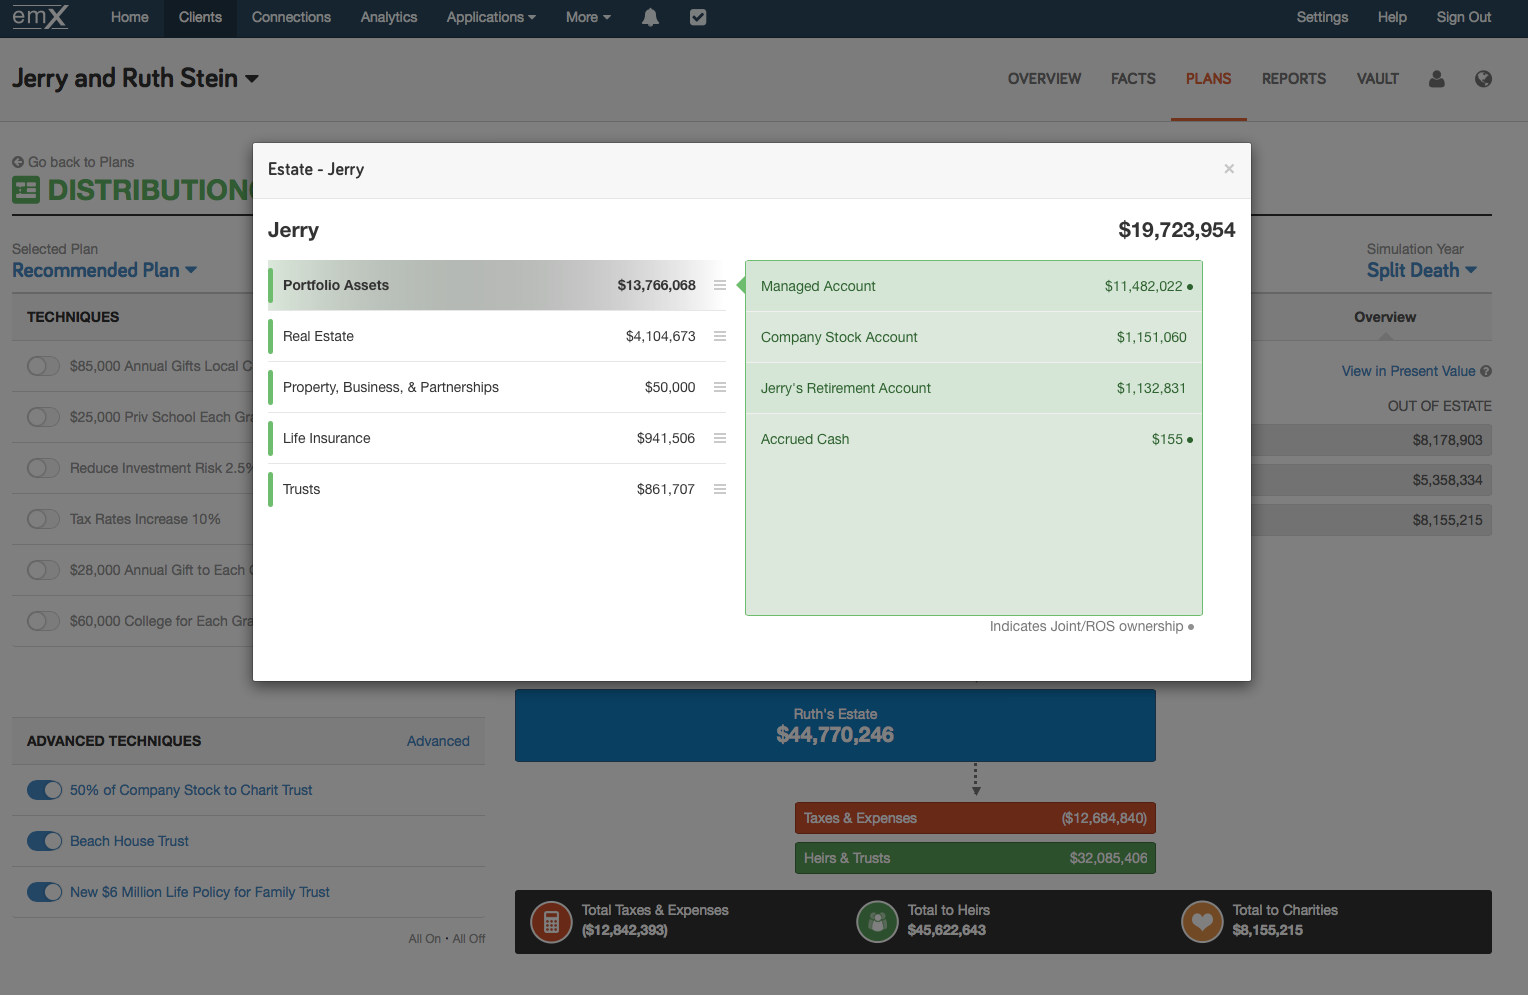This screenshot has width=1528, height=995.
Task: Click the Trusts row handle icon
Action: click(720, 489)
